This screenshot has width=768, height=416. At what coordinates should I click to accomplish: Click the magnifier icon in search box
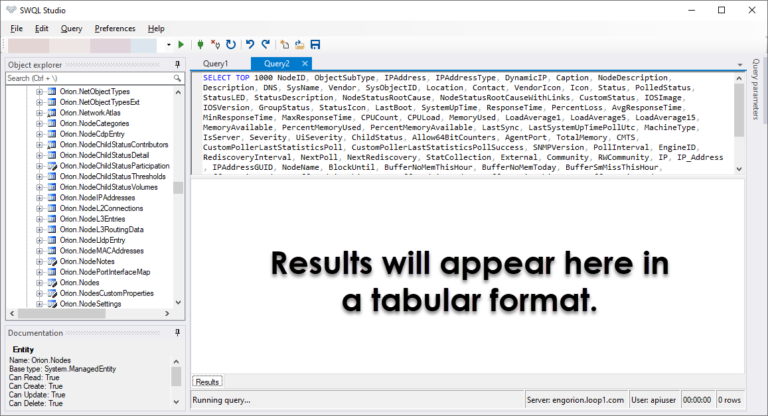(x=177, y=78)
